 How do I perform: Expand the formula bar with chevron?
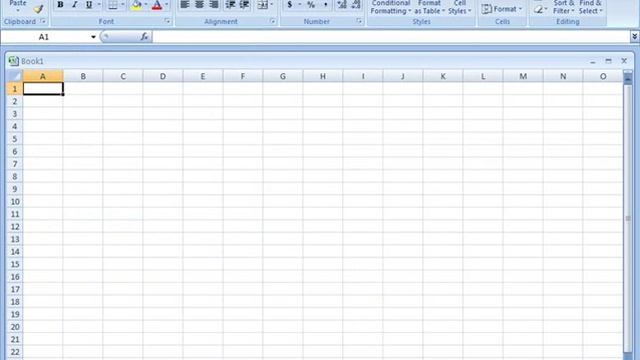(x=634, y=37)
